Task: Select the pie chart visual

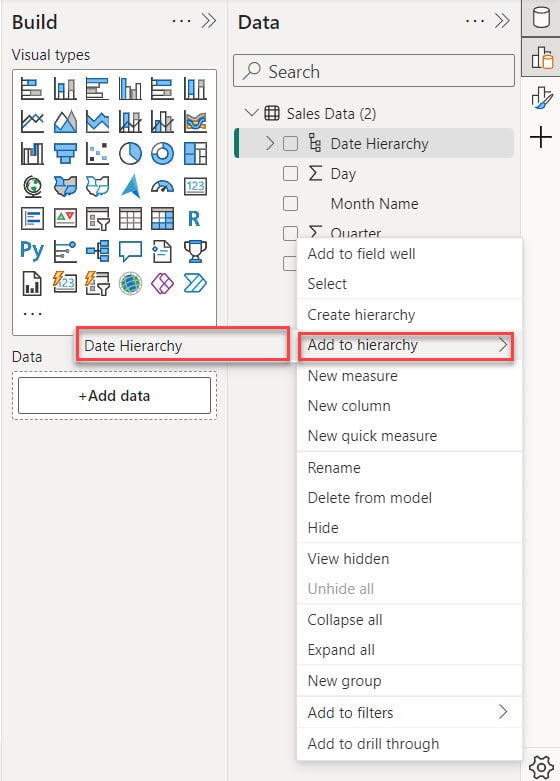Action: 130,154
